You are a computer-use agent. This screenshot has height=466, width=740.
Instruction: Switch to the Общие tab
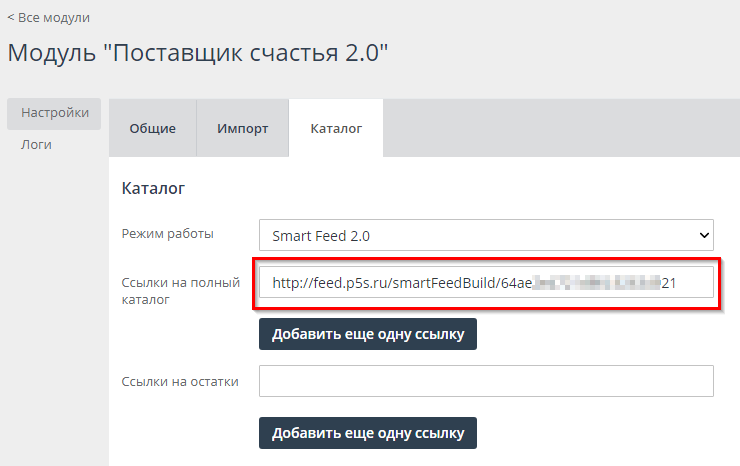(x=152, y=128)
